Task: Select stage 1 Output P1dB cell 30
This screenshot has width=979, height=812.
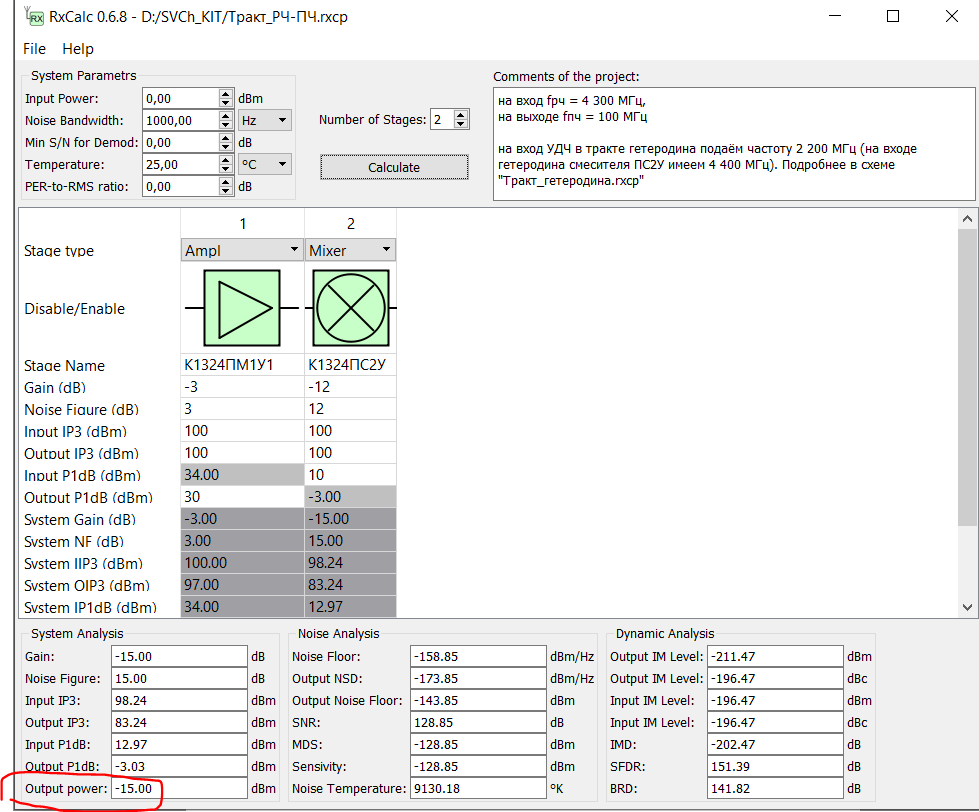Action: click(x=242, y=497)
